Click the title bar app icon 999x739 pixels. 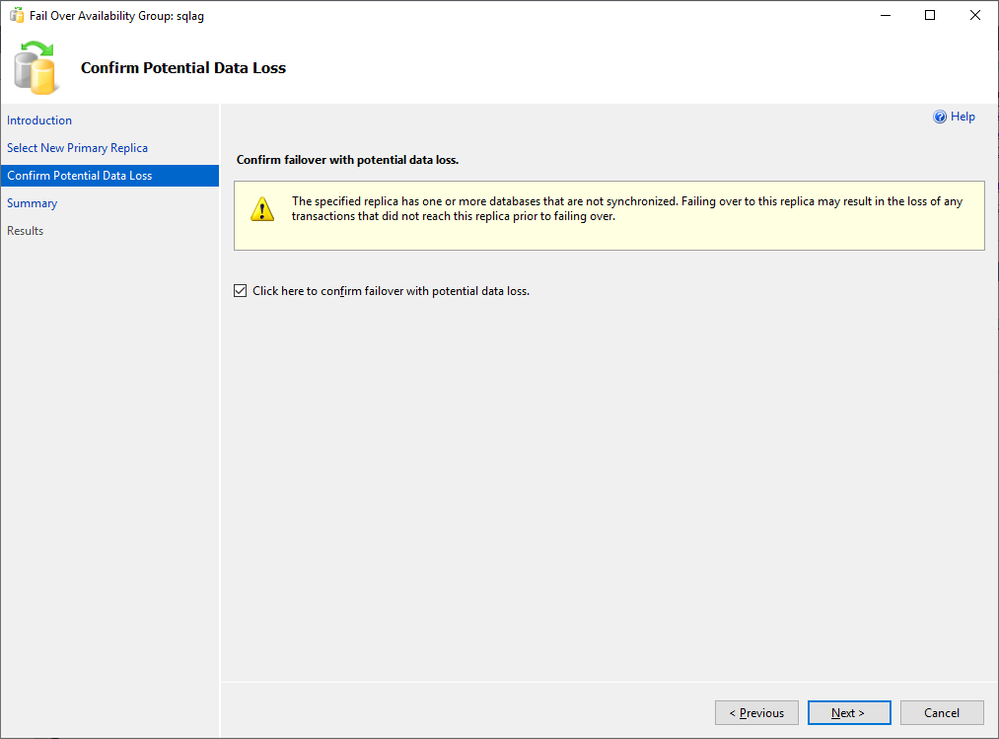tap(16, 16)
